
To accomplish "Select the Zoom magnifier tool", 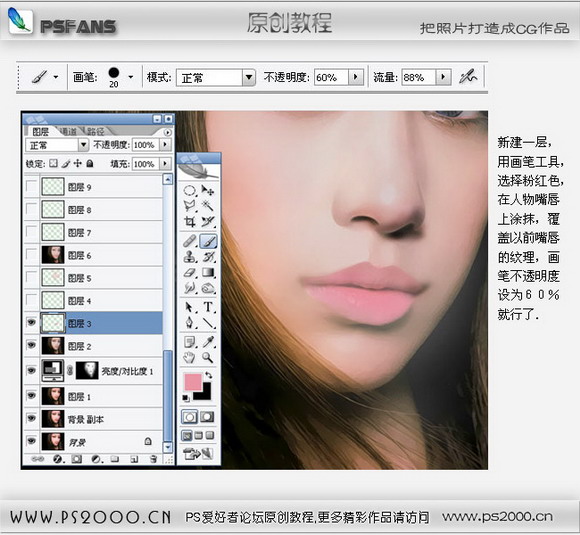I will coord(208,357).
